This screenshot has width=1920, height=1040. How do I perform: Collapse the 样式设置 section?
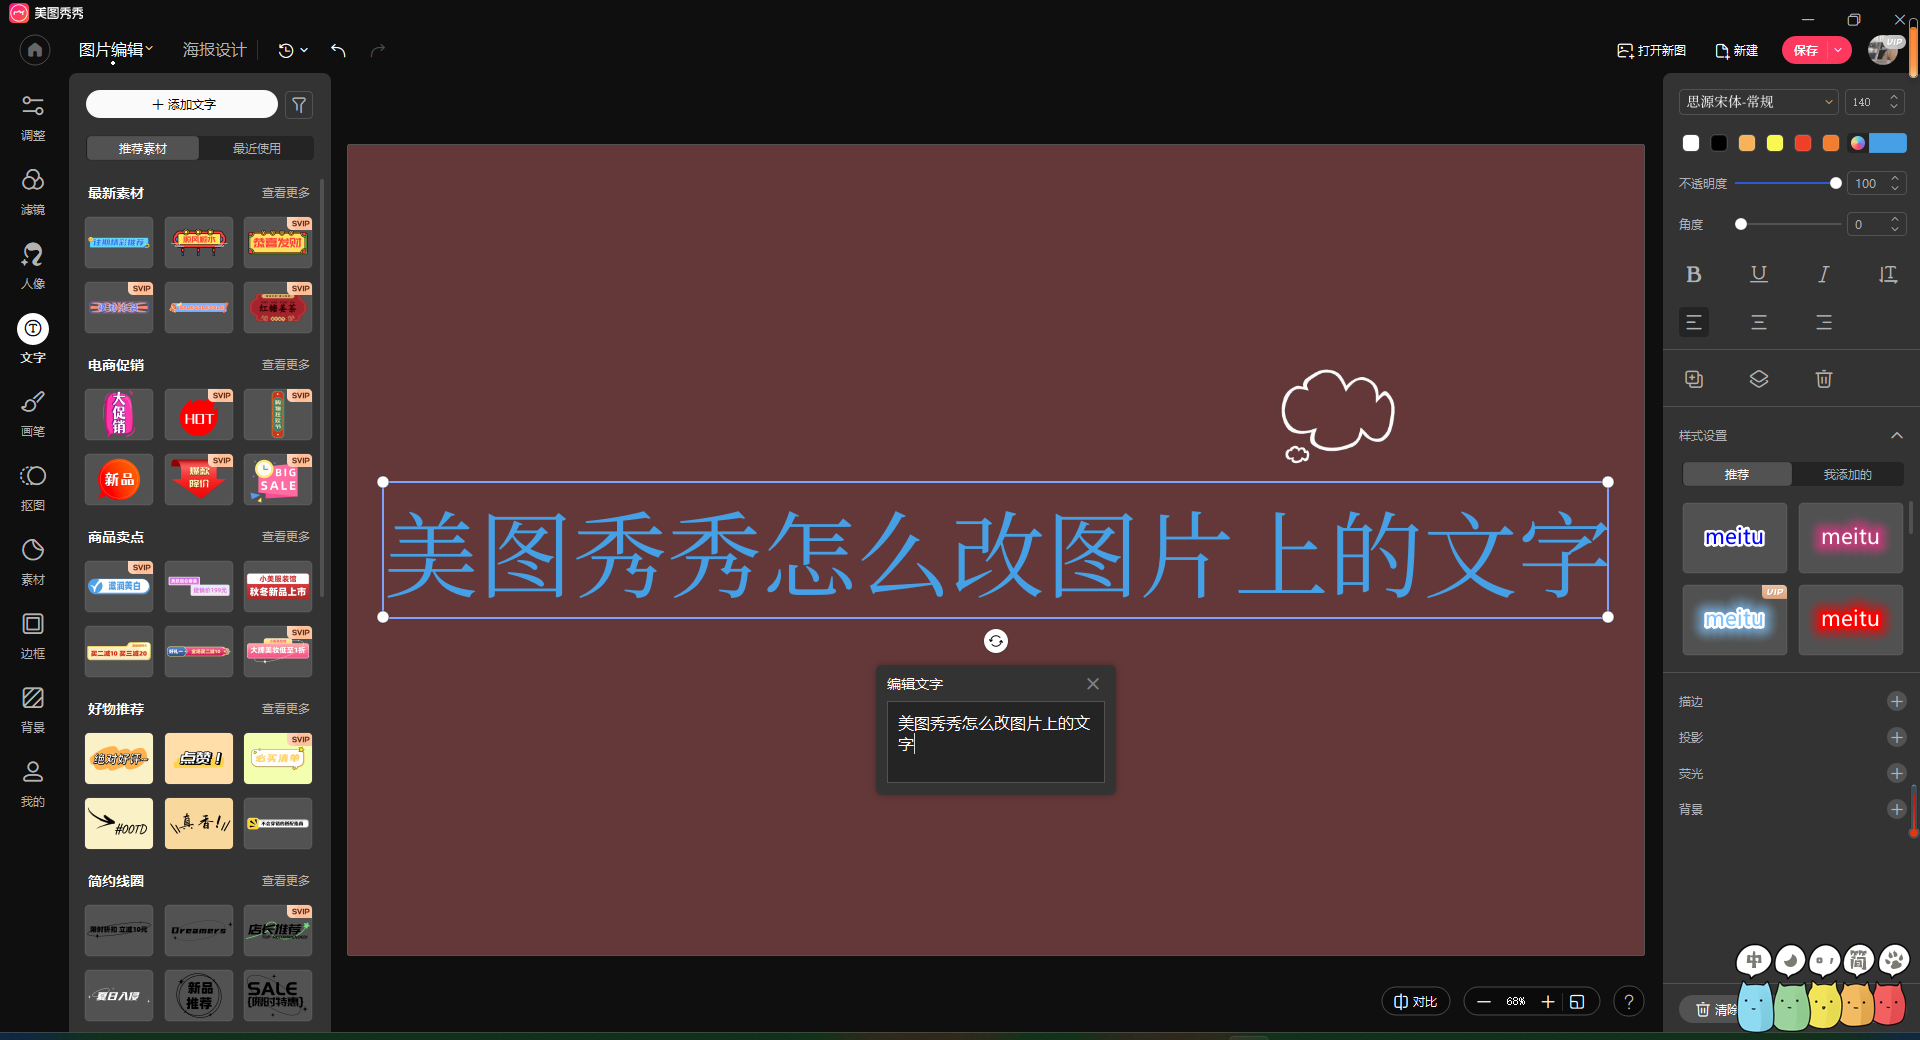1897,436
